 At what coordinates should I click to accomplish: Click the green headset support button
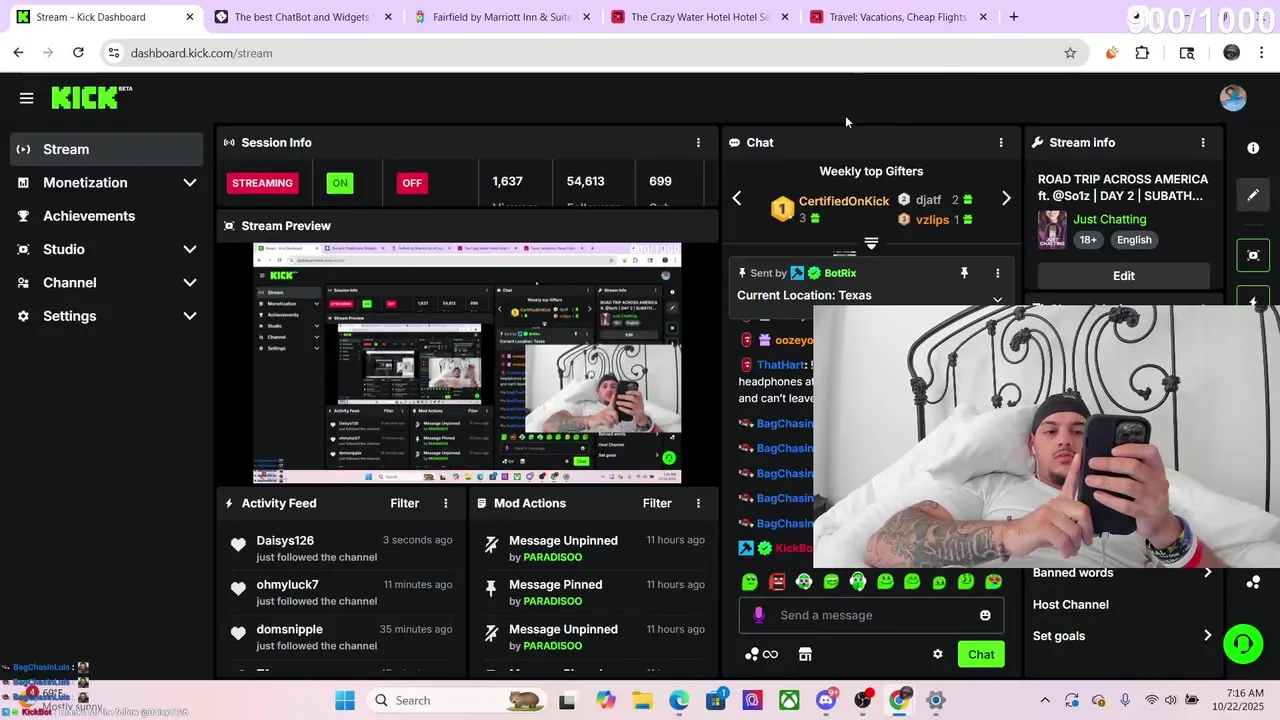[x=1243, y=643]
